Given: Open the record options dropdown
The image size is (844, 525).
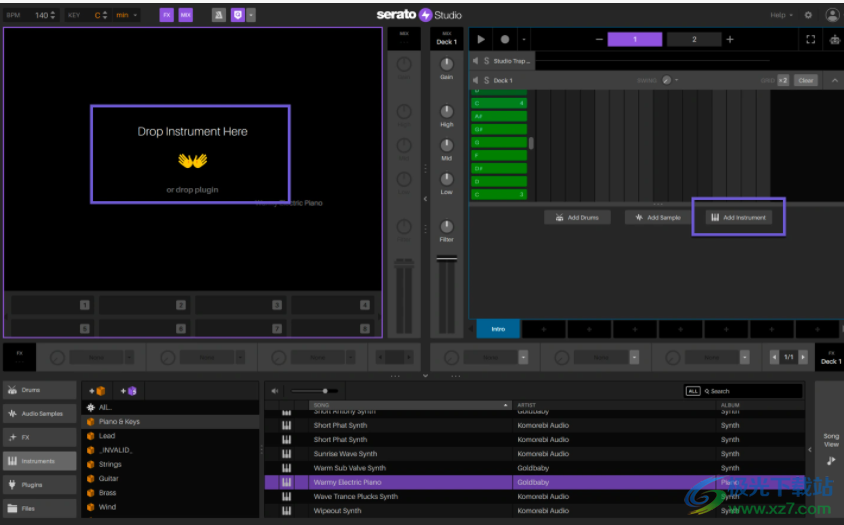Looking at the screenshot, I should [524, 39].
